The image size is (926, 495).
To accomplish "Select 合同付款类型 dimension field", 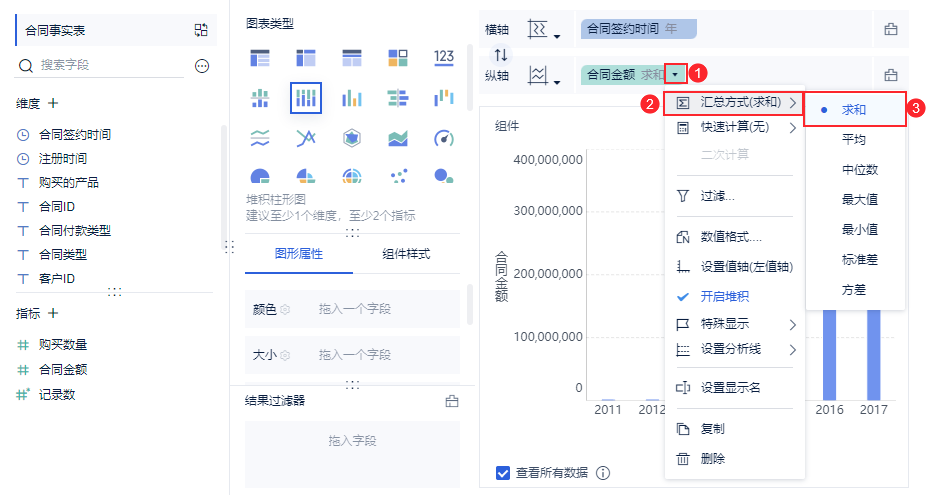I will pyautogui.click(x=74, y=231).
